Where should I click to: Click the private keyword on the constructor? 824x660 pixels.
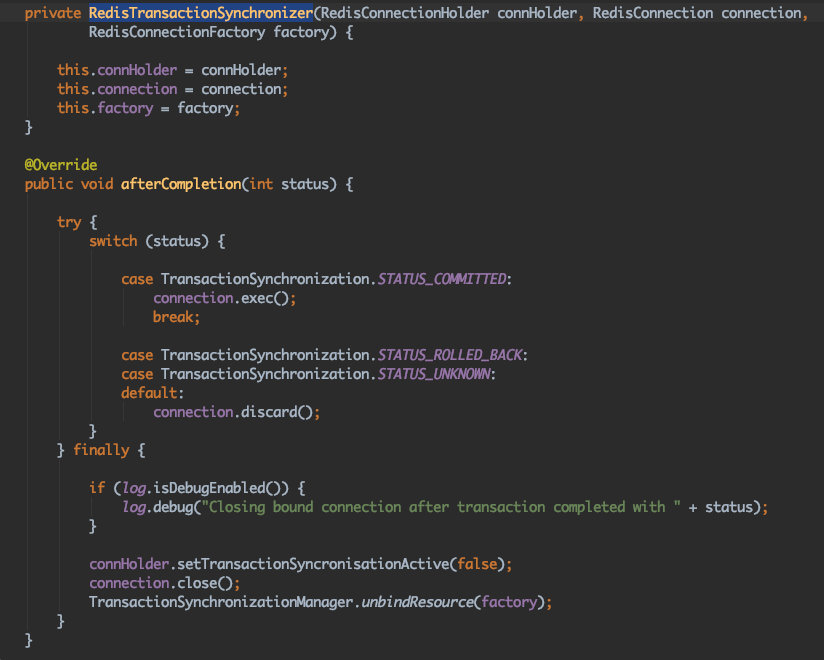pos(53,13)
